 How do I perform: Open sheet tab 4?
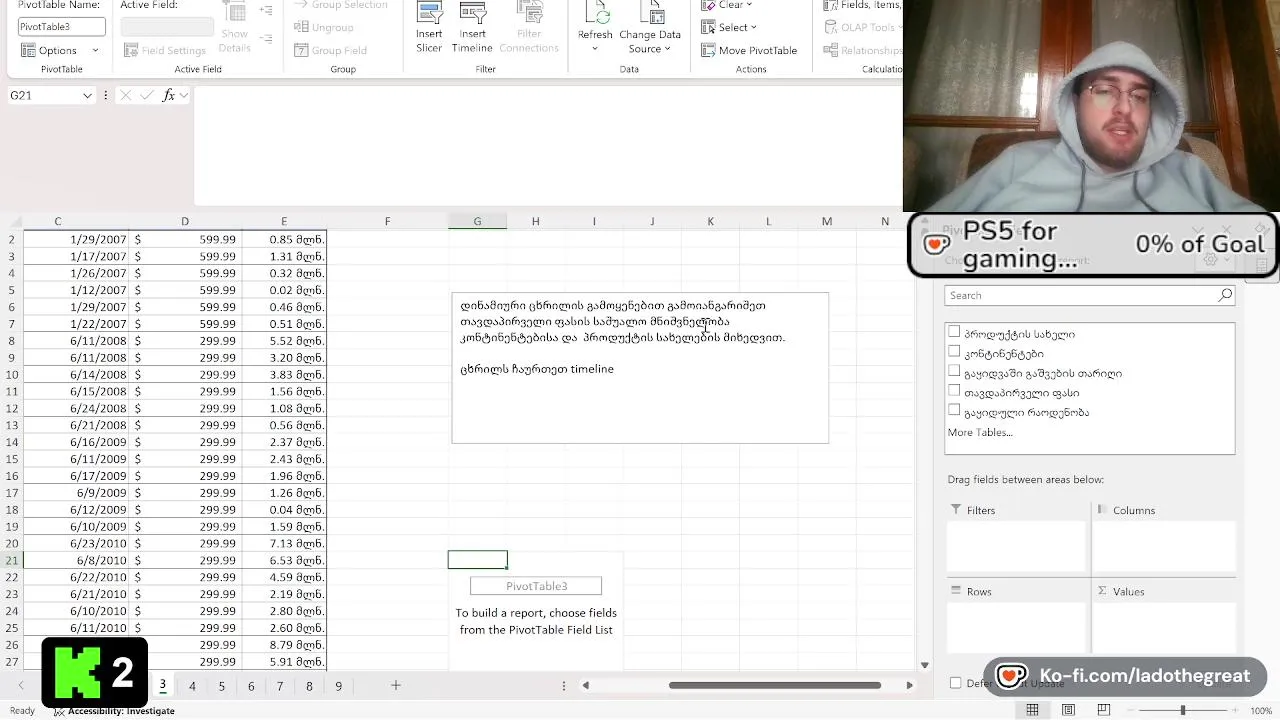192,686
